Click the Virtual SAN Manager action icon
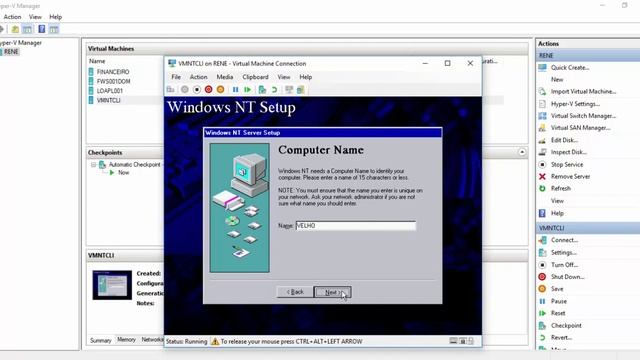 tap(542, 128)
